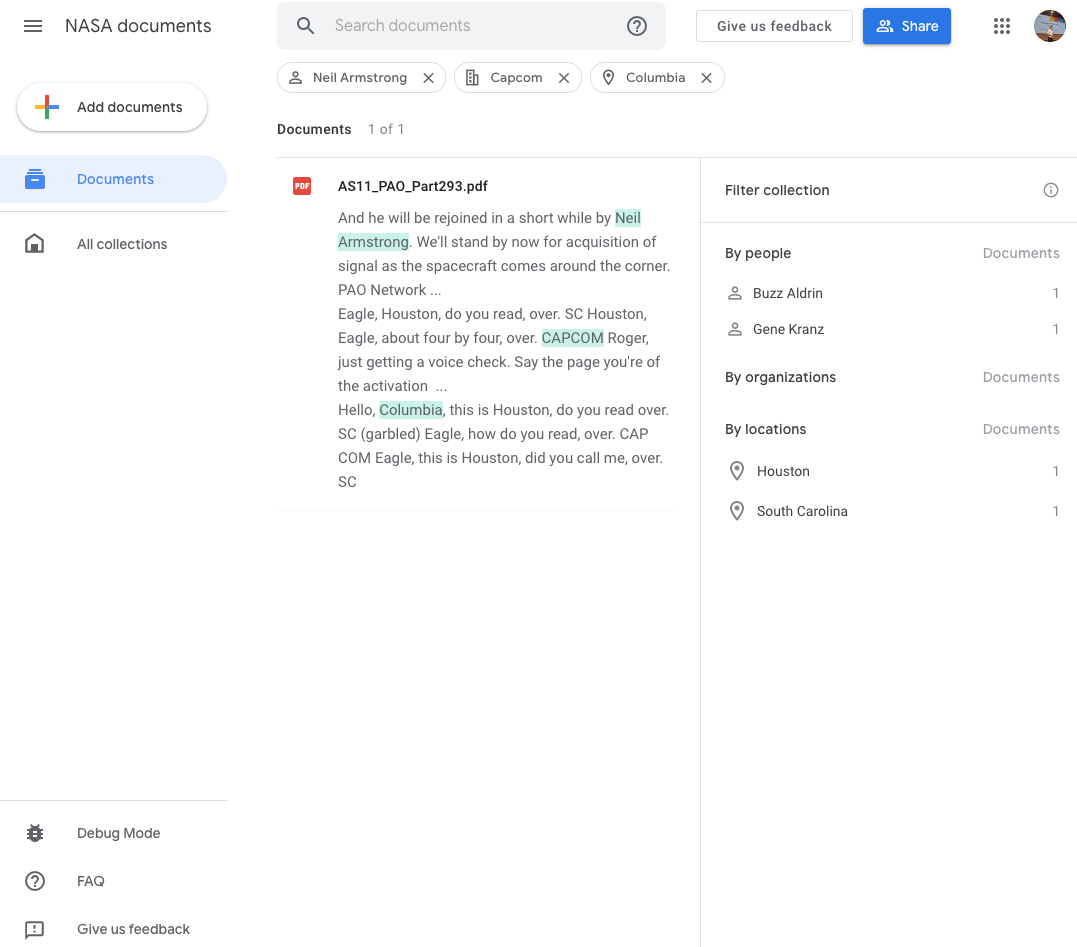1077x947 pixels.
Task: Click the feedback speech bubble icon
Action: 34,930
